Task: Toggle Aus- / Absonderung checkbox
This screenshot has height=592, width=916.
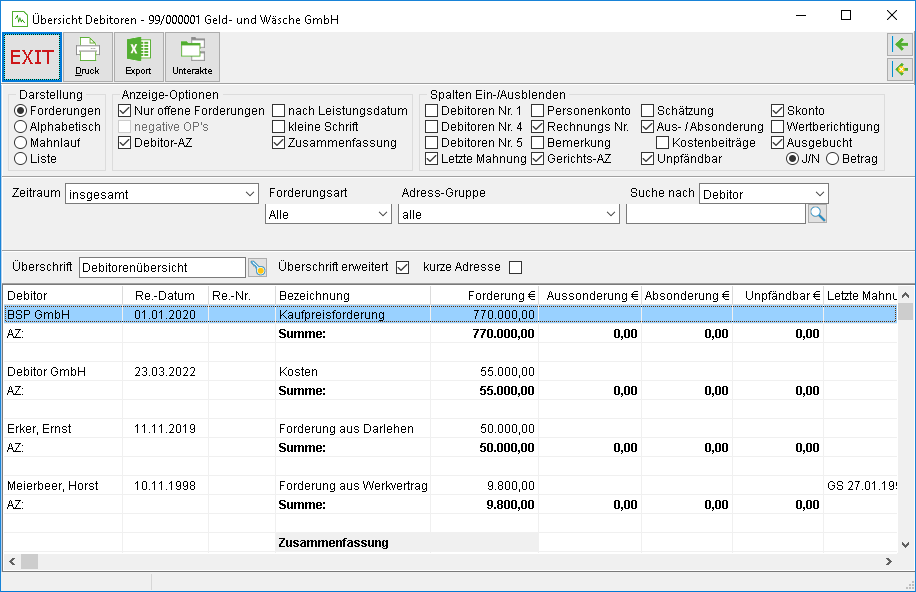Action: (647, 126)
